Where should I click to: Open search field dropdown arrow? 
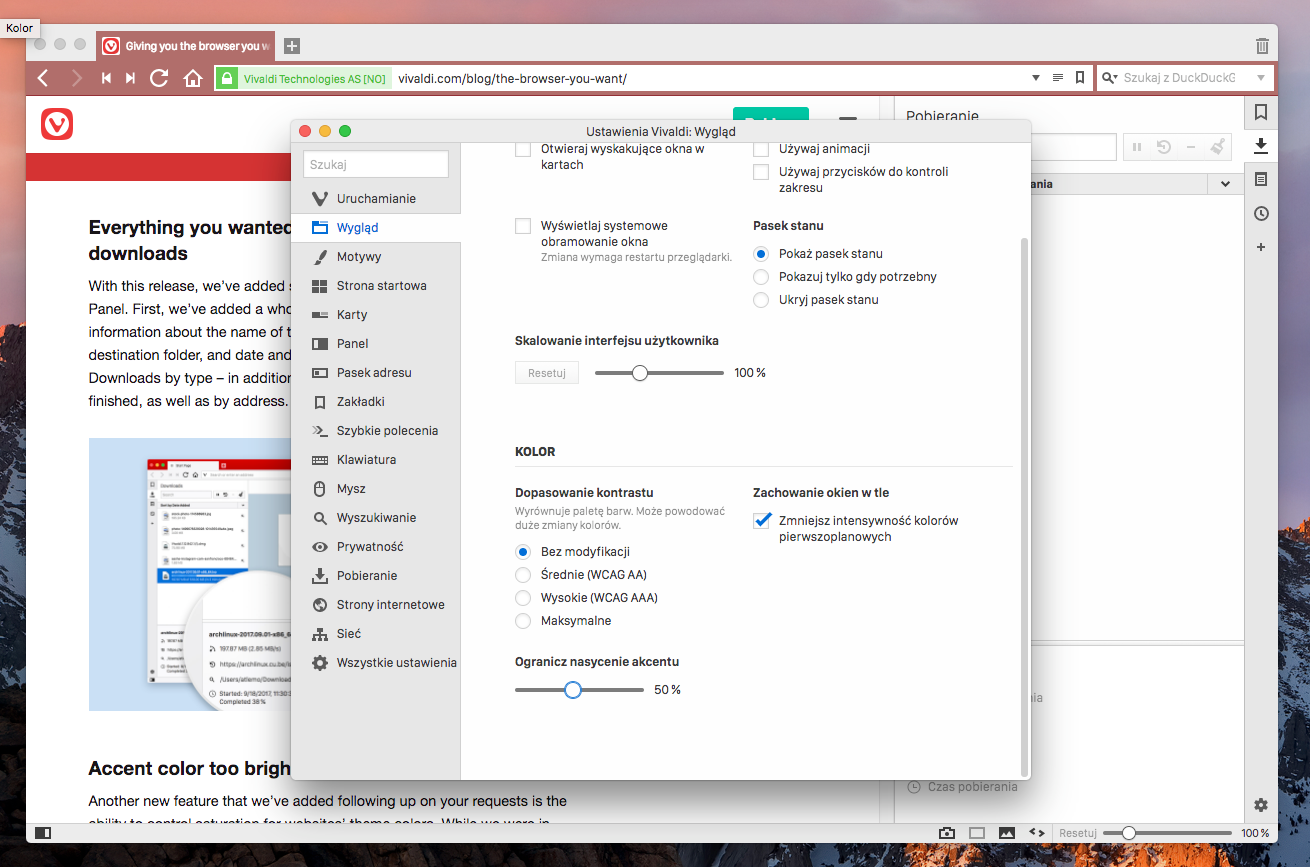point(1261,78)
